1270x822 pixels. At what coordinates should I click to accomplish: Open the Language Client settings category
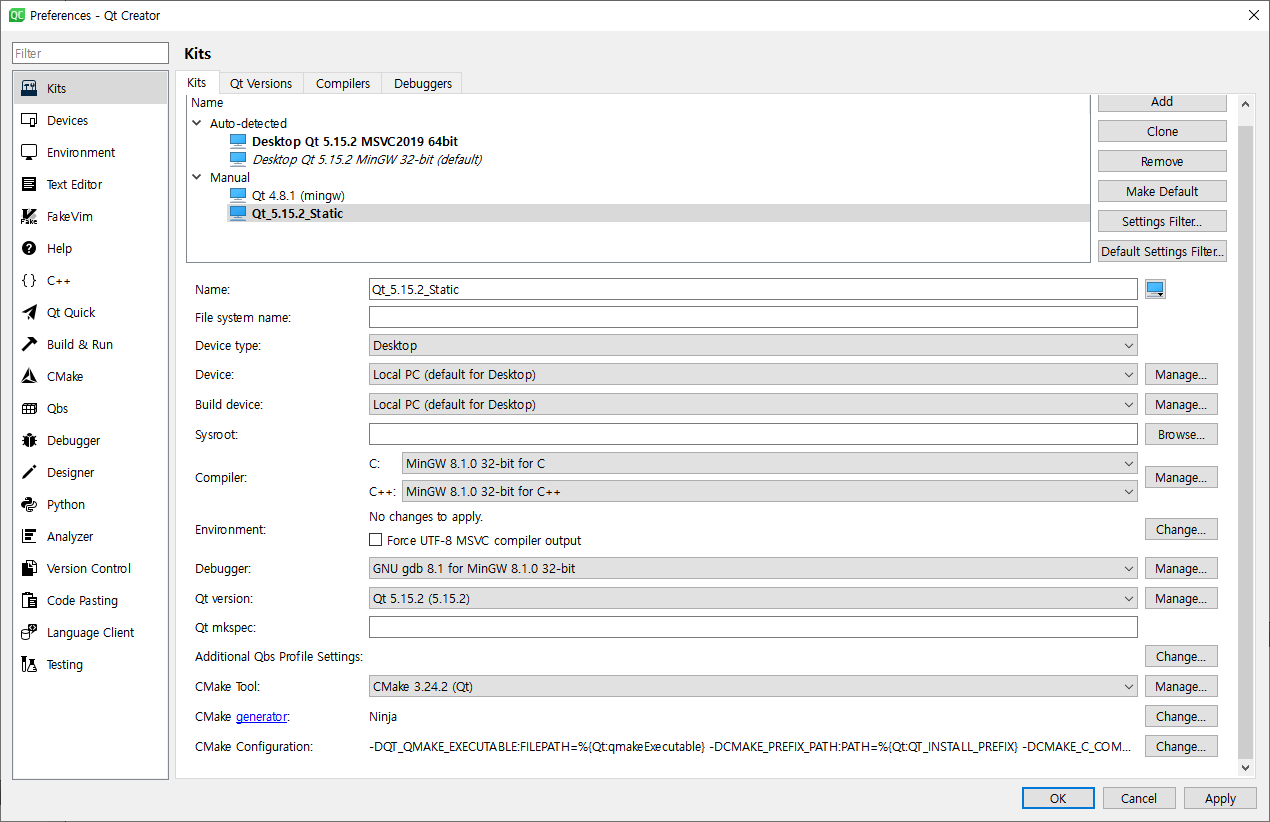click(x=90, y=632)
